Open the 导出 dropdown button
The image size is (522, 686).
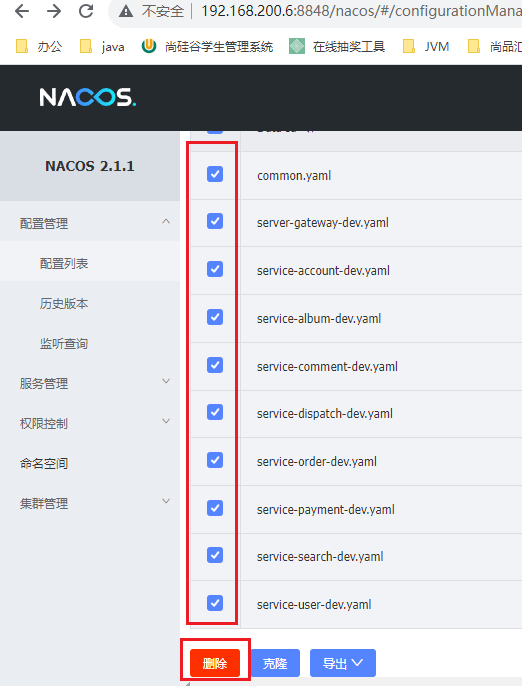(343, 663)
